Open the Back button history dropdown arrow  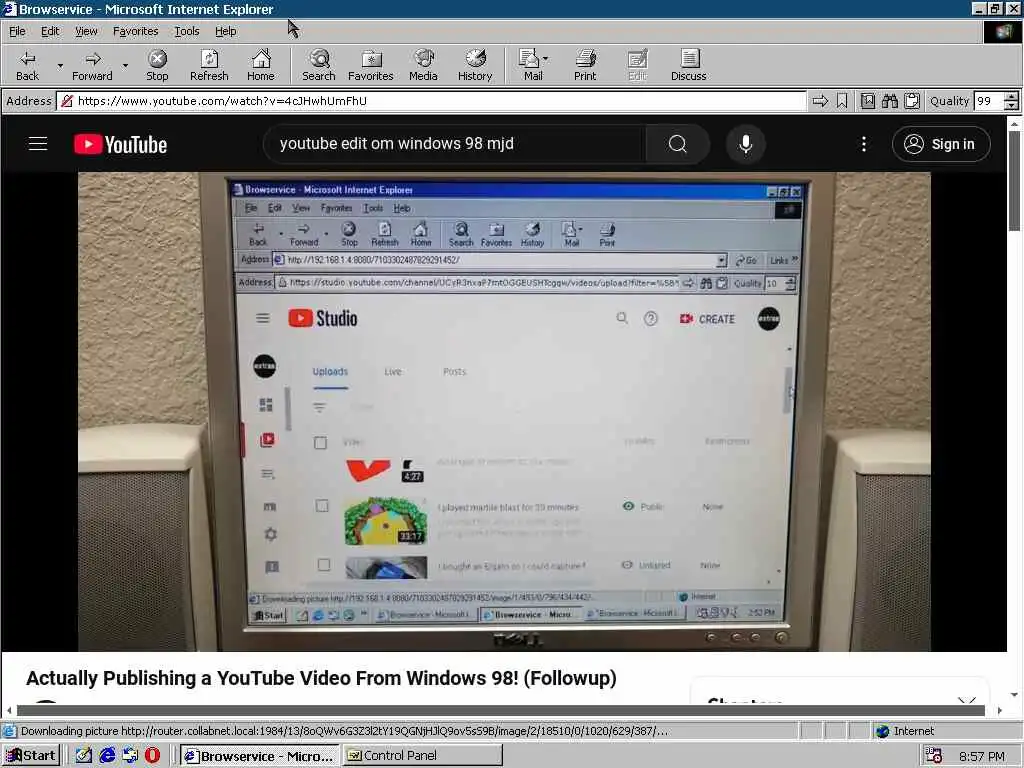pos(60,65)
